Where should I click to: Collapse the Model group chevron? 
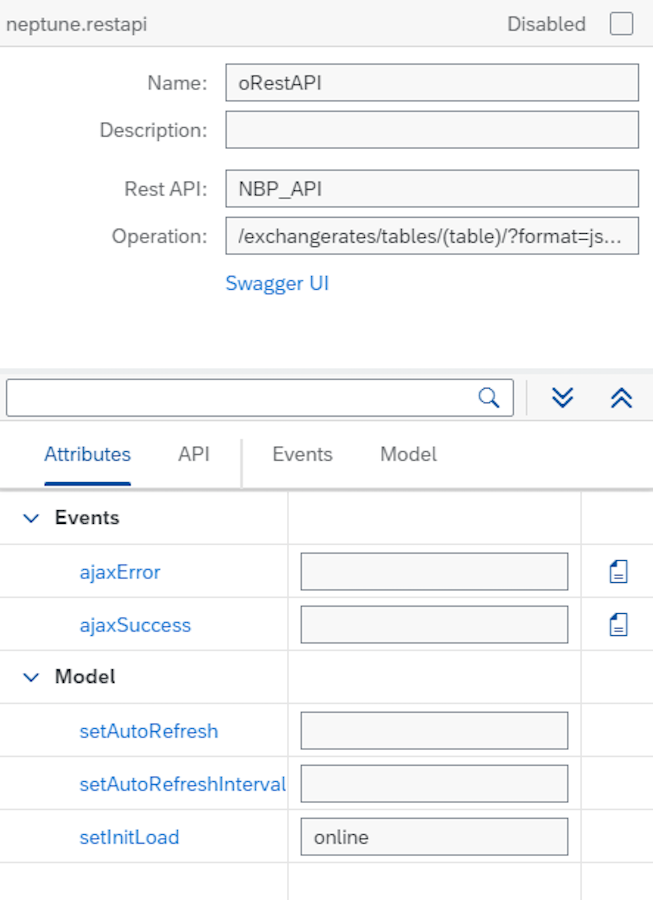31,677
